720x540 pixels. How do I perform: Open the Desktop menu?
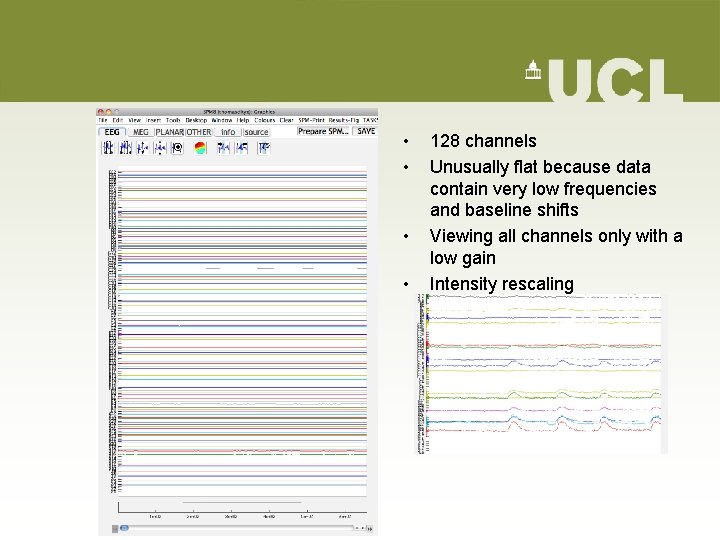(196, 120)
